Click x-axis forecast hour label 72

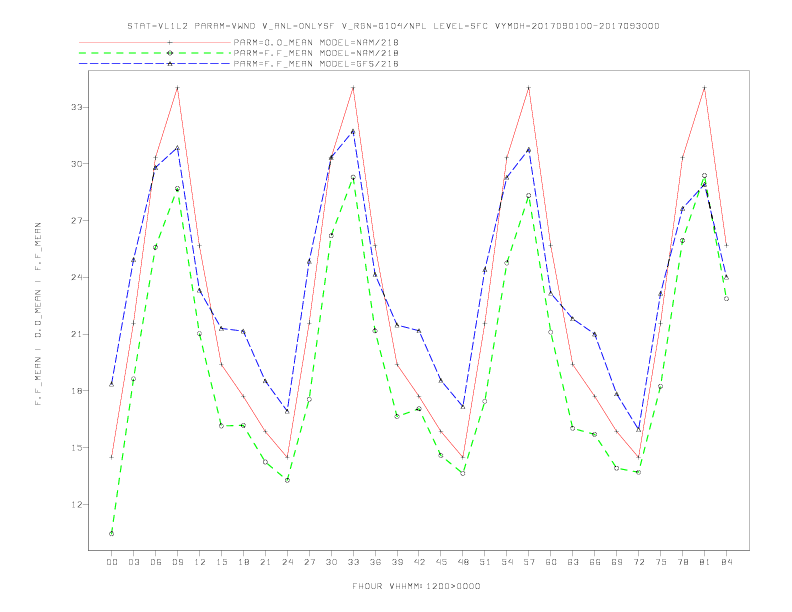(638, 562)
